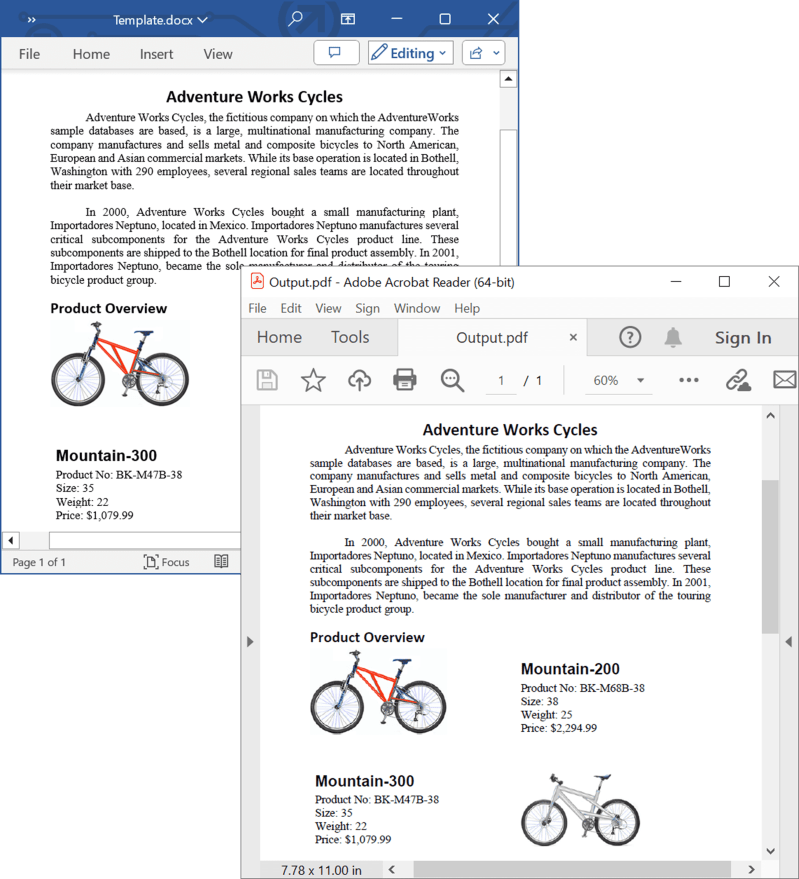Click the page number field in Acrobat

(x=501, y=381)
